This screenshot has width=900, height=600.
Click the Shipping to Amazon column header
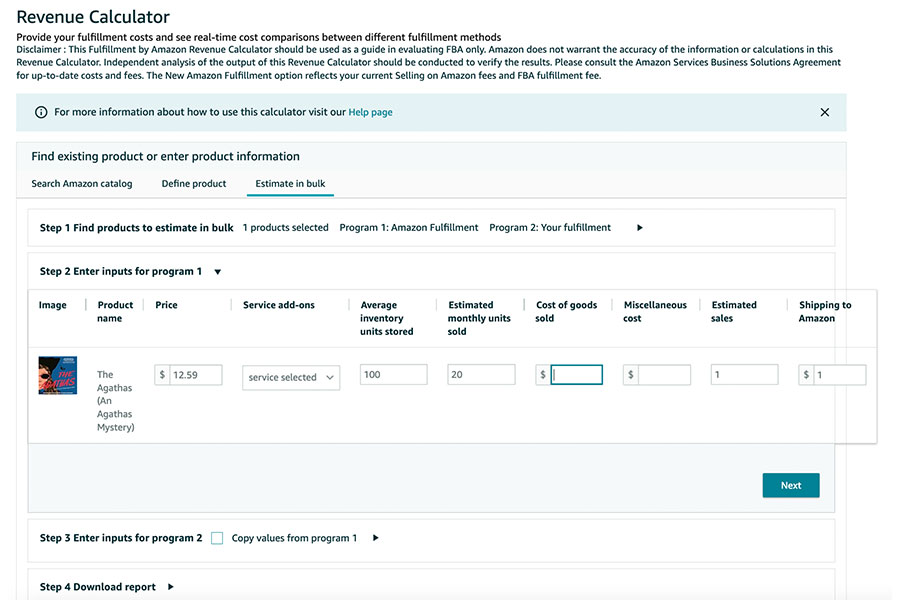pos(825,311)
